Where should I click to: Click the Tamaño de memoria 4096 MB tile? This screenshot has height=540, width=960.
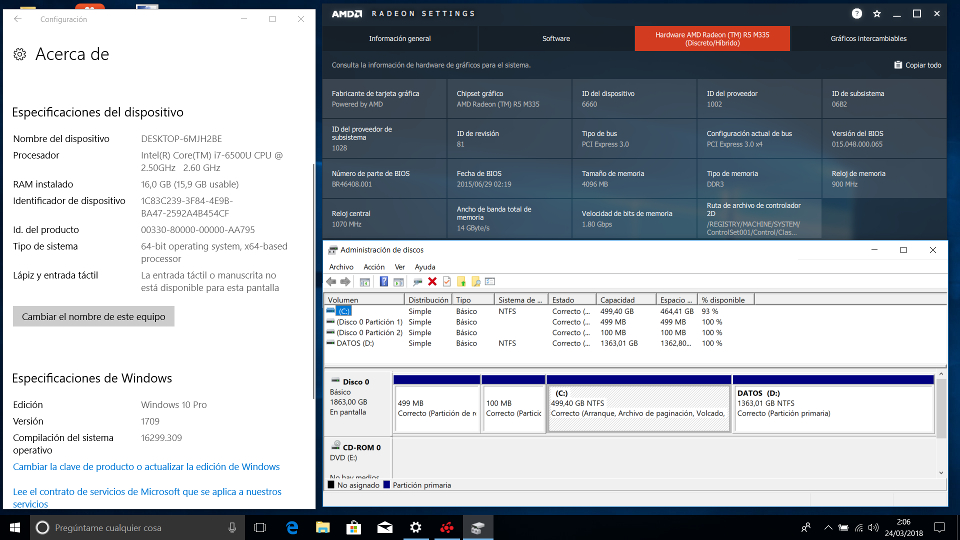pos(634,179)
